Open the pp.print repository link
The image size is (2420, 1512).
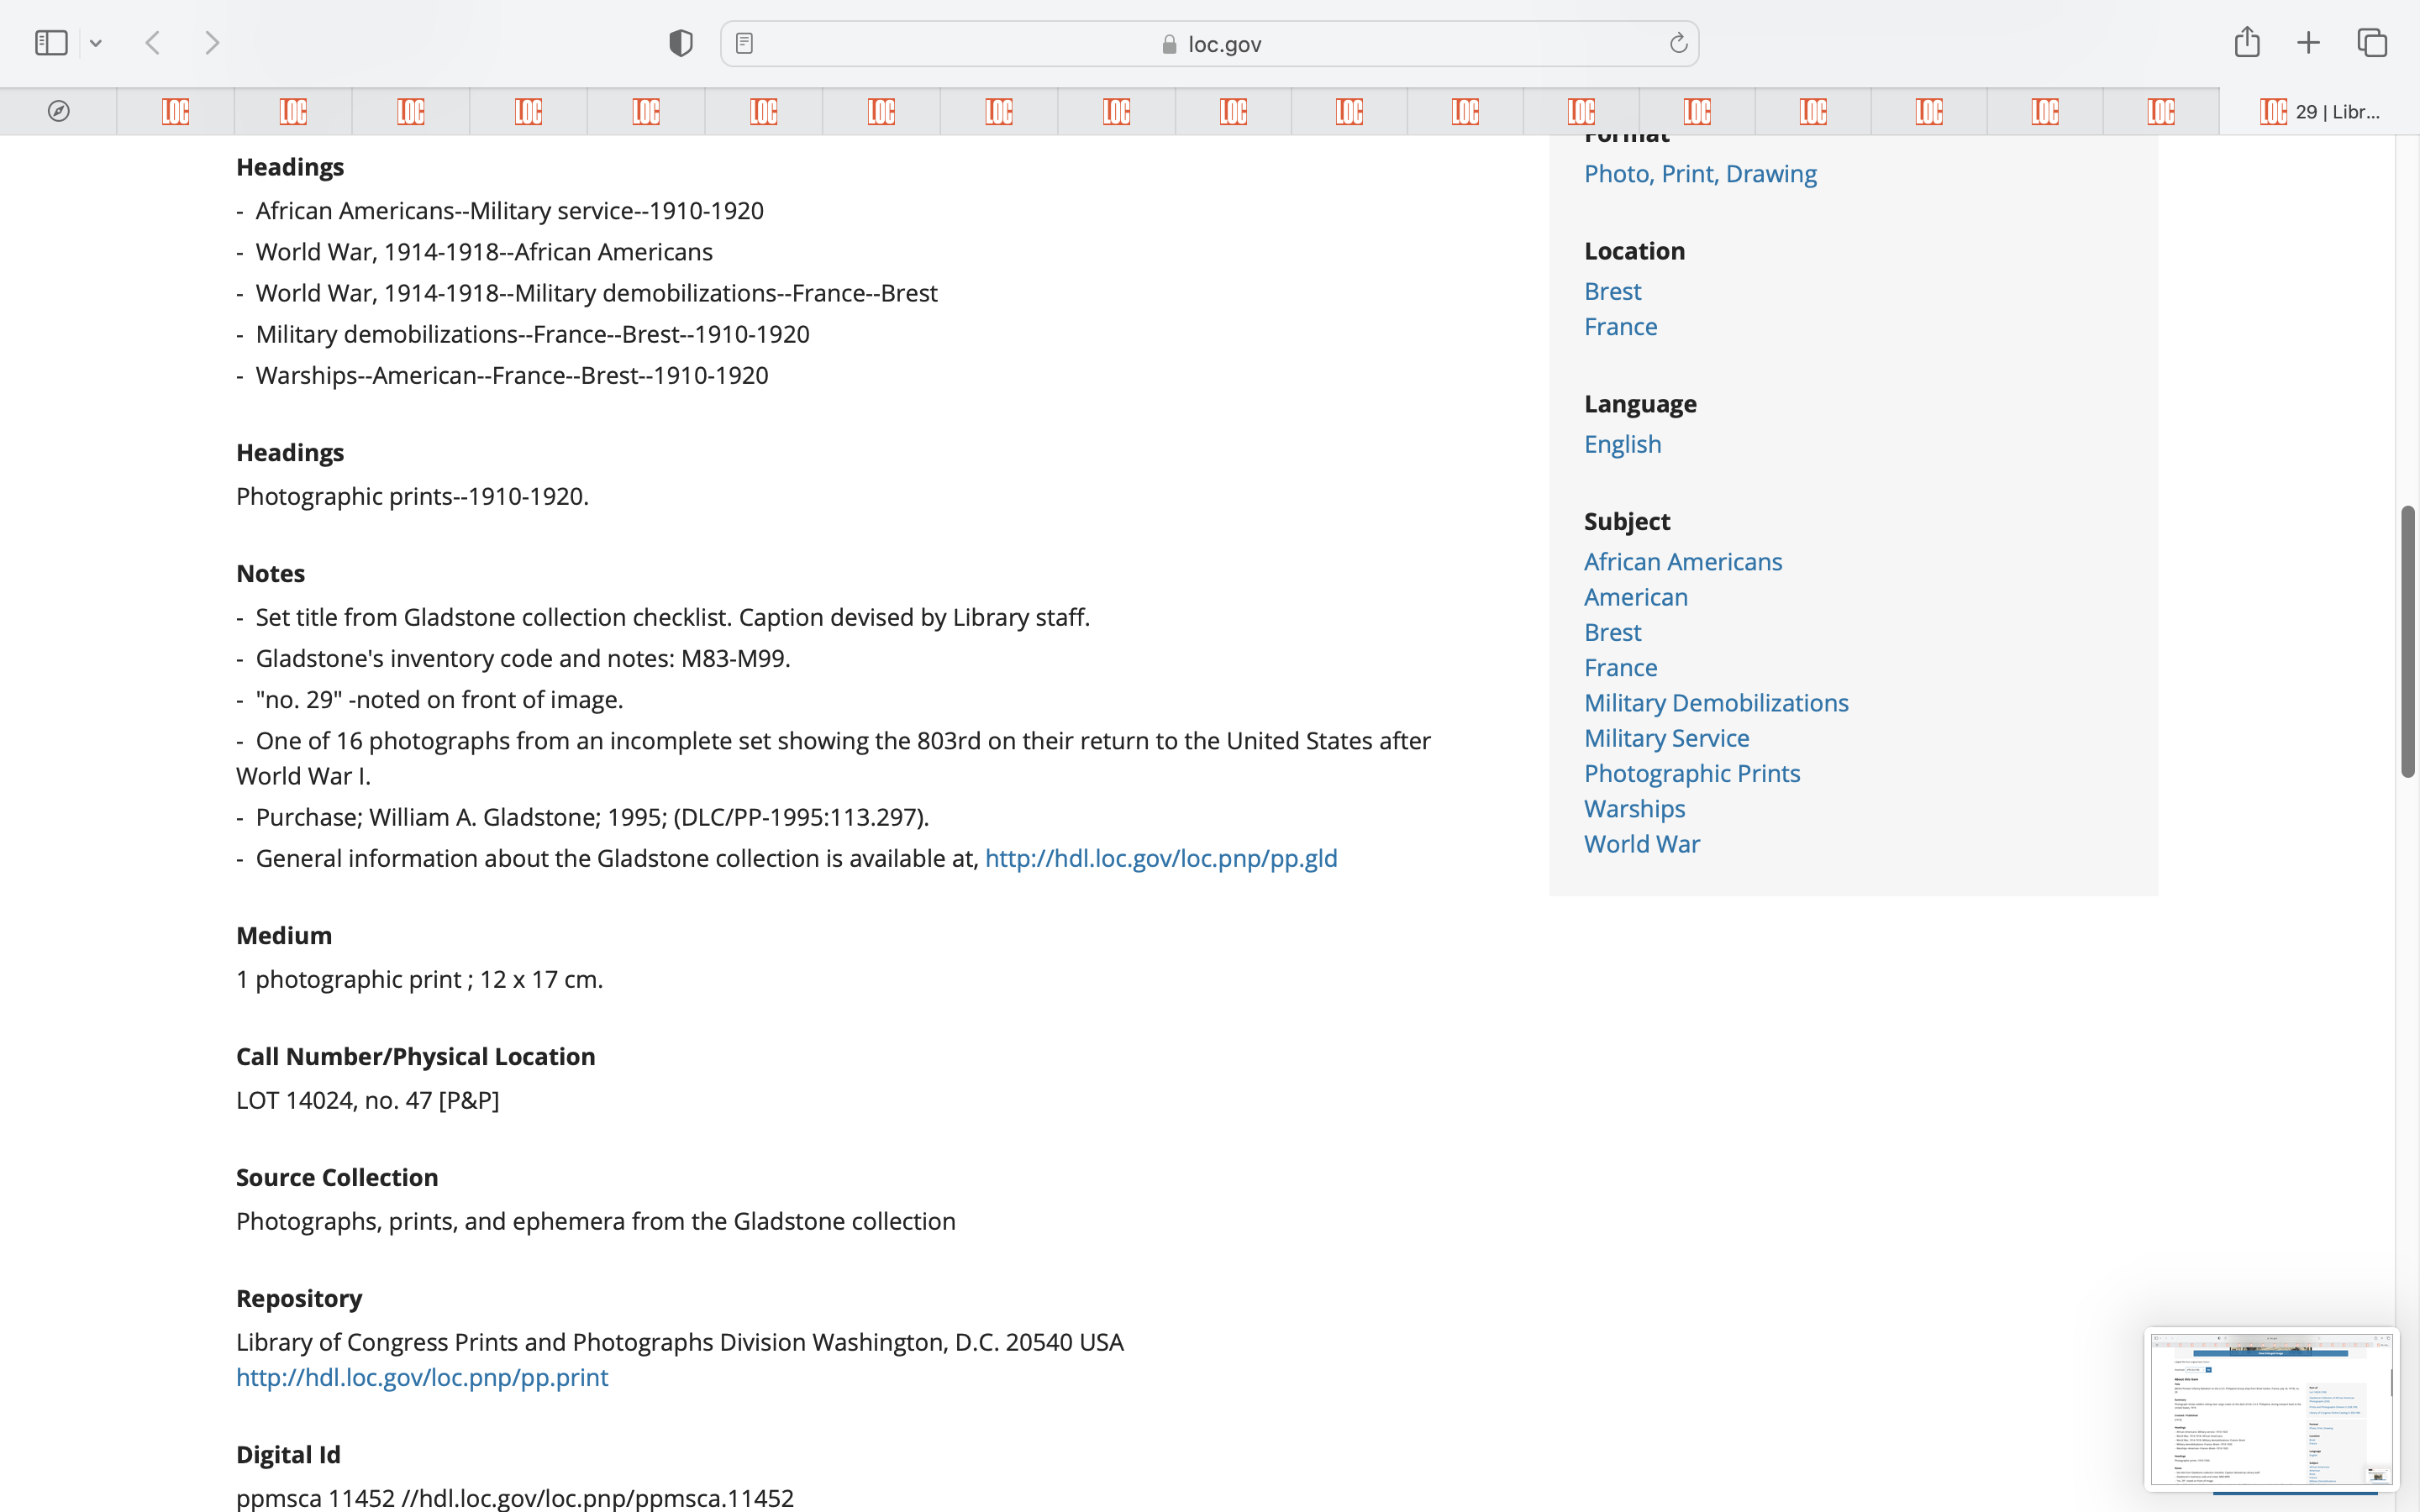pos(422,1377)
